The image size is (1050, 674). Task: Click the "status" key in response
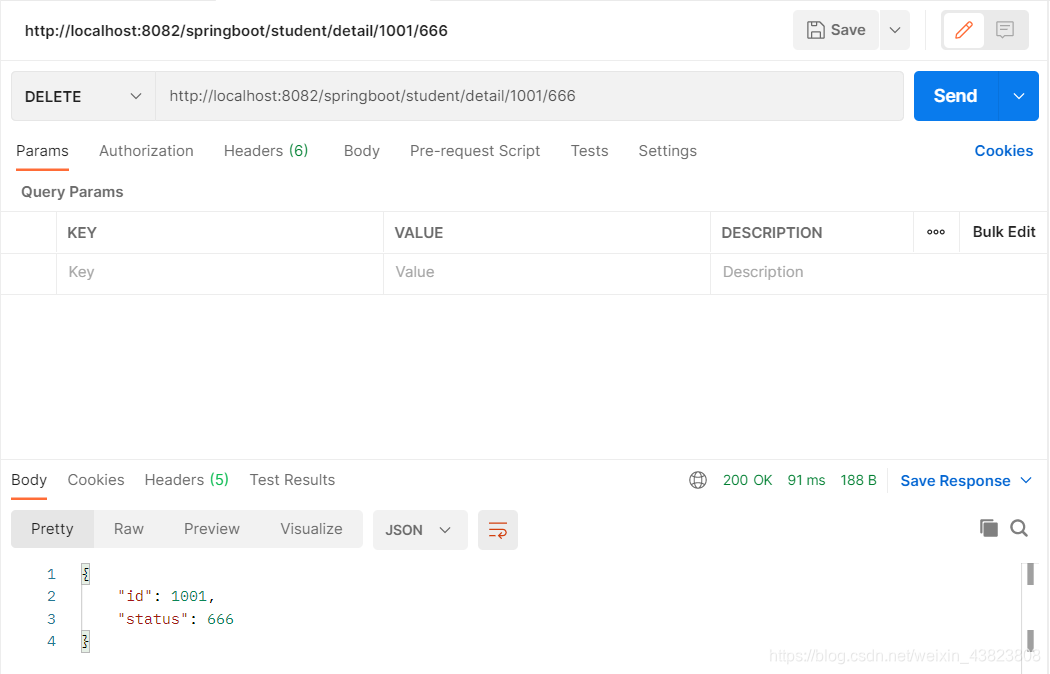coord(153,619)
